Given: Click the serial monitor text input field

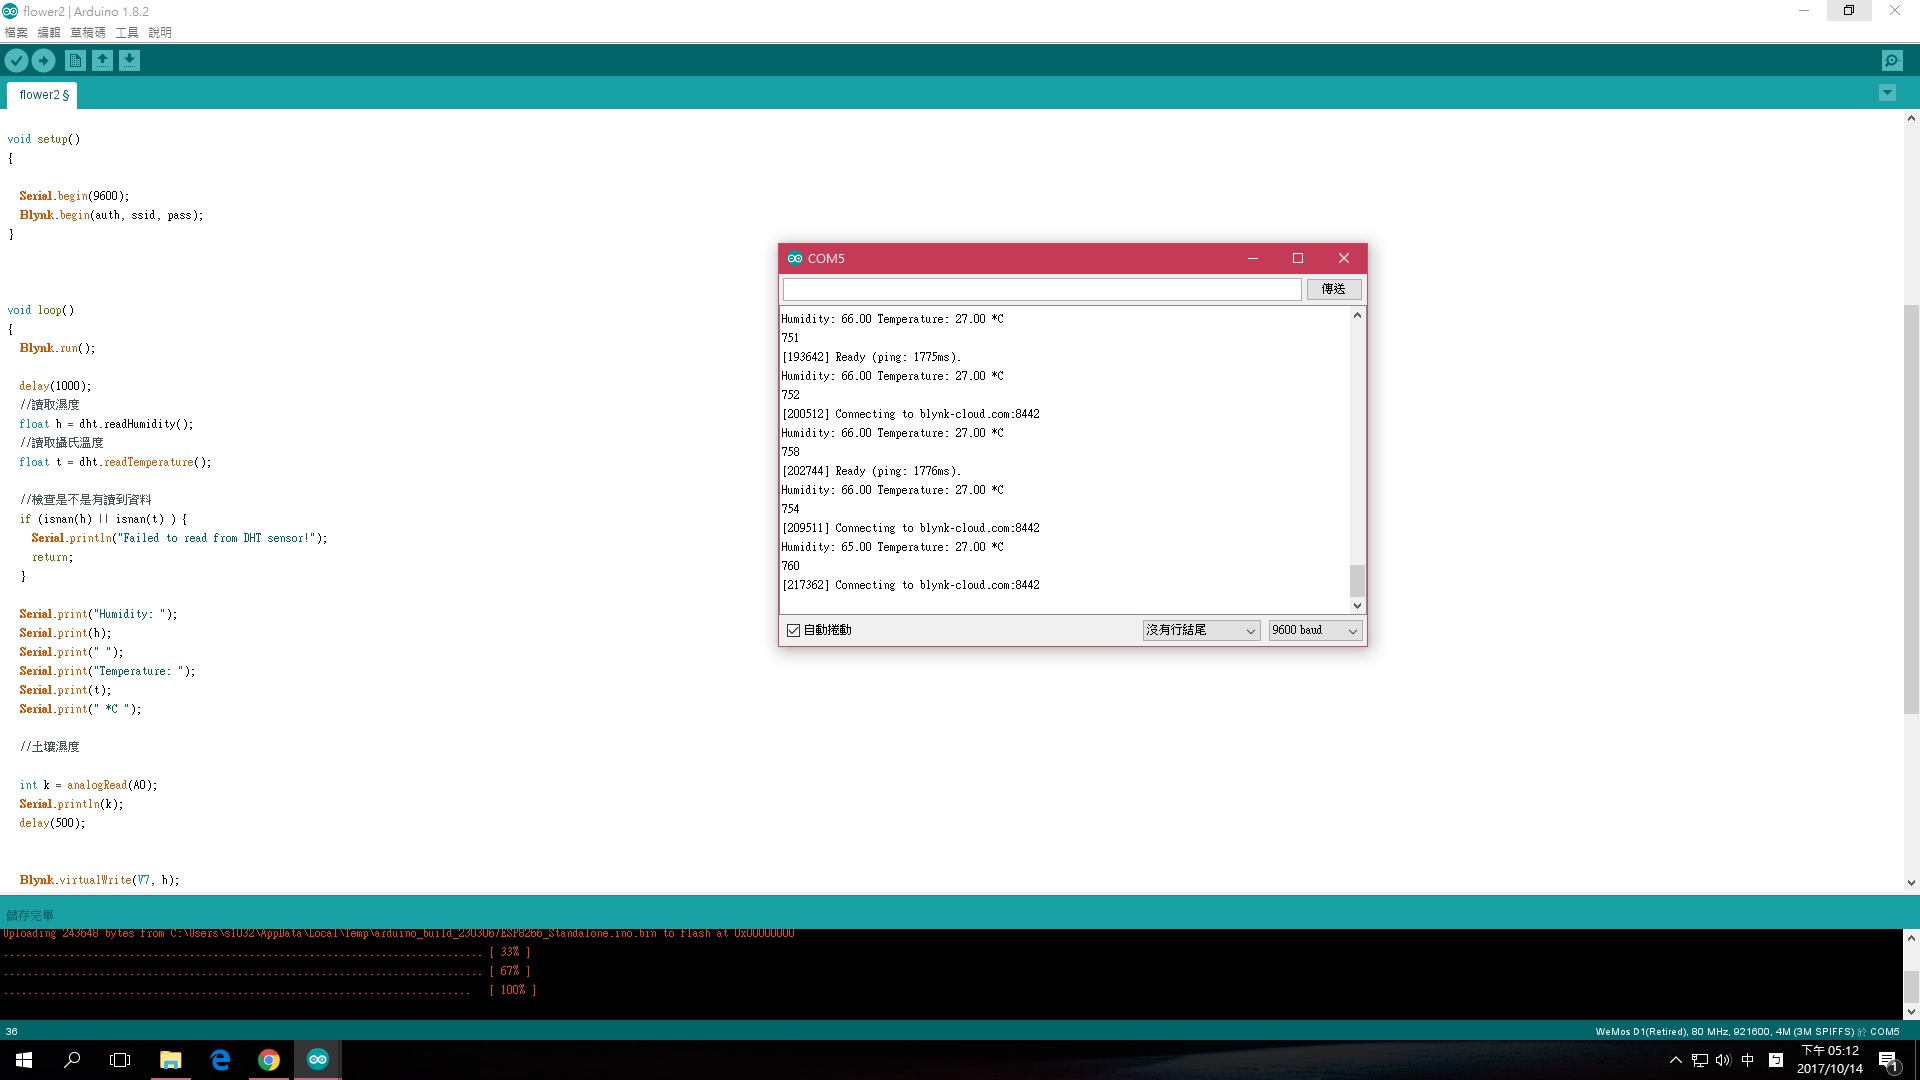Looking at the screenshot, I should click(1041, 289).
